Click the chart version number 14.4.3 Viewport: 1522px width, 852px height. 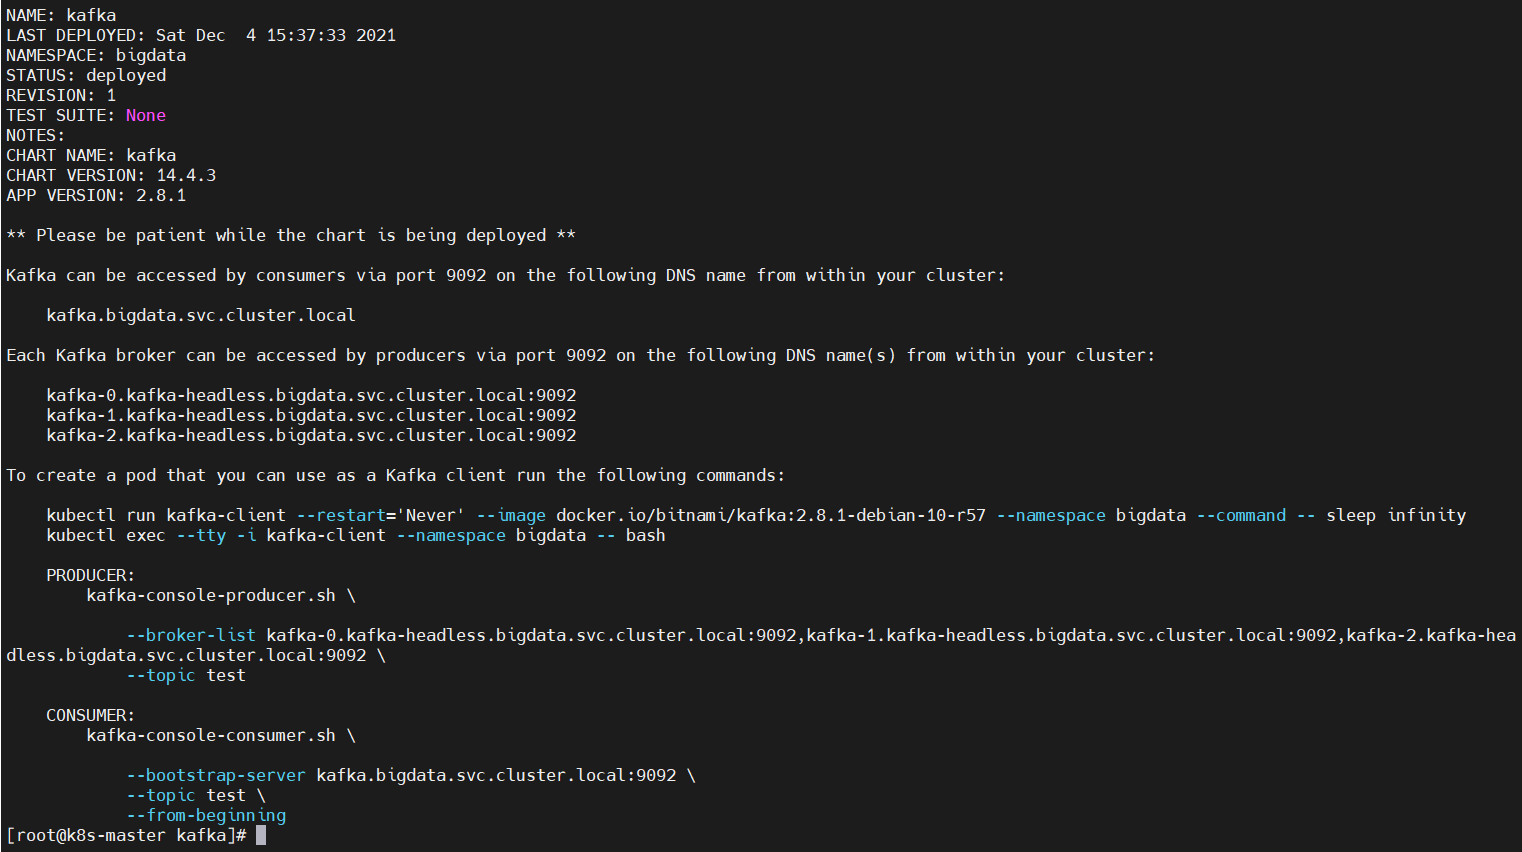(x=186, y=175)
